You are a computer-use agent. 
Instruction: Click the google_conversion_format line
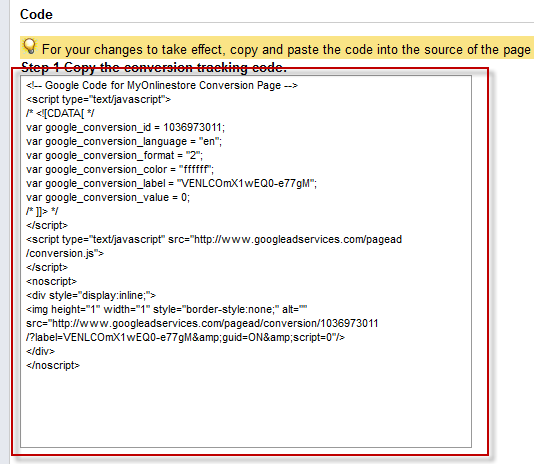pos(114,155)
